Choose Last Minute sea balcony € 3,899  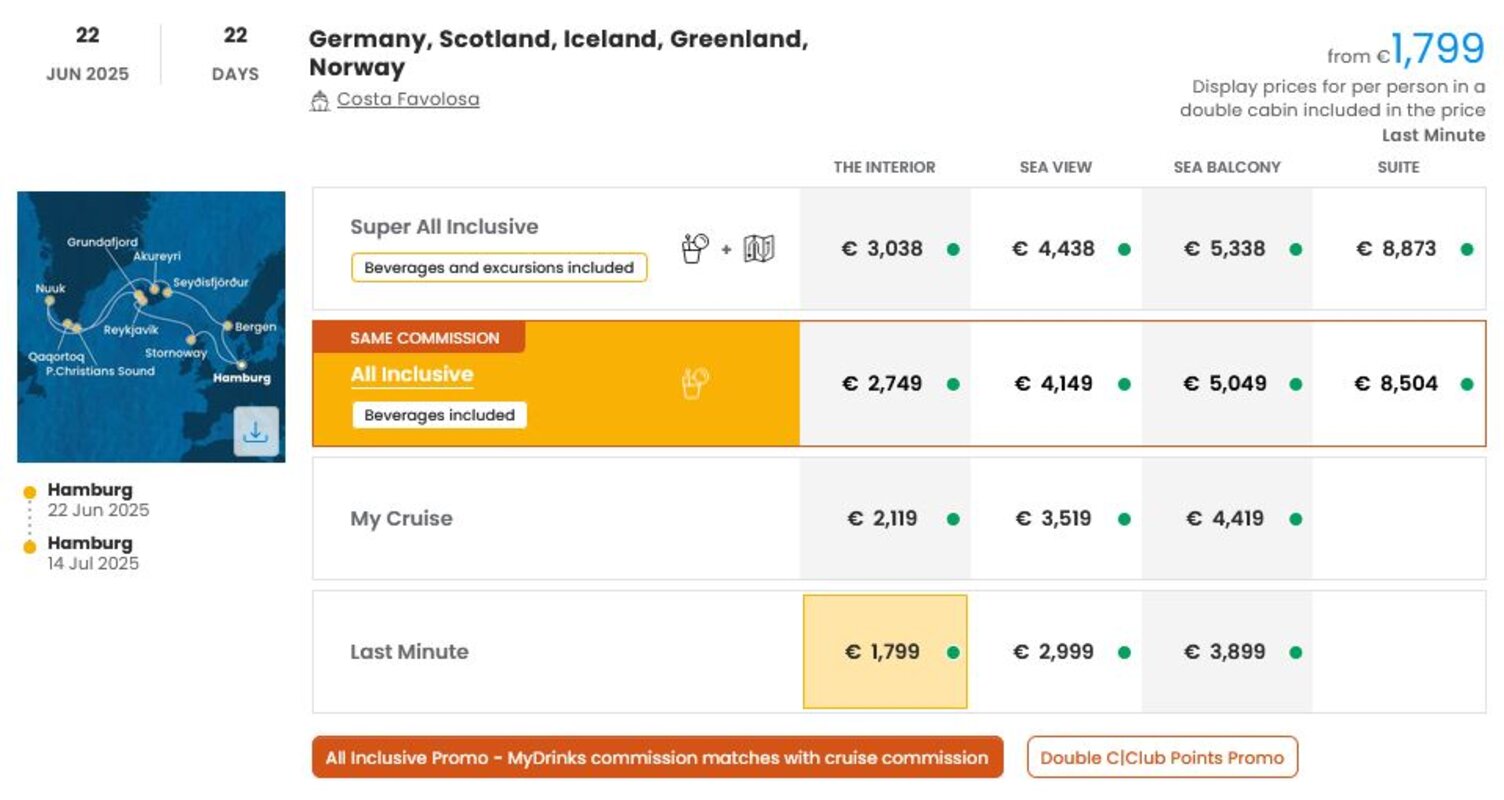1227,652
